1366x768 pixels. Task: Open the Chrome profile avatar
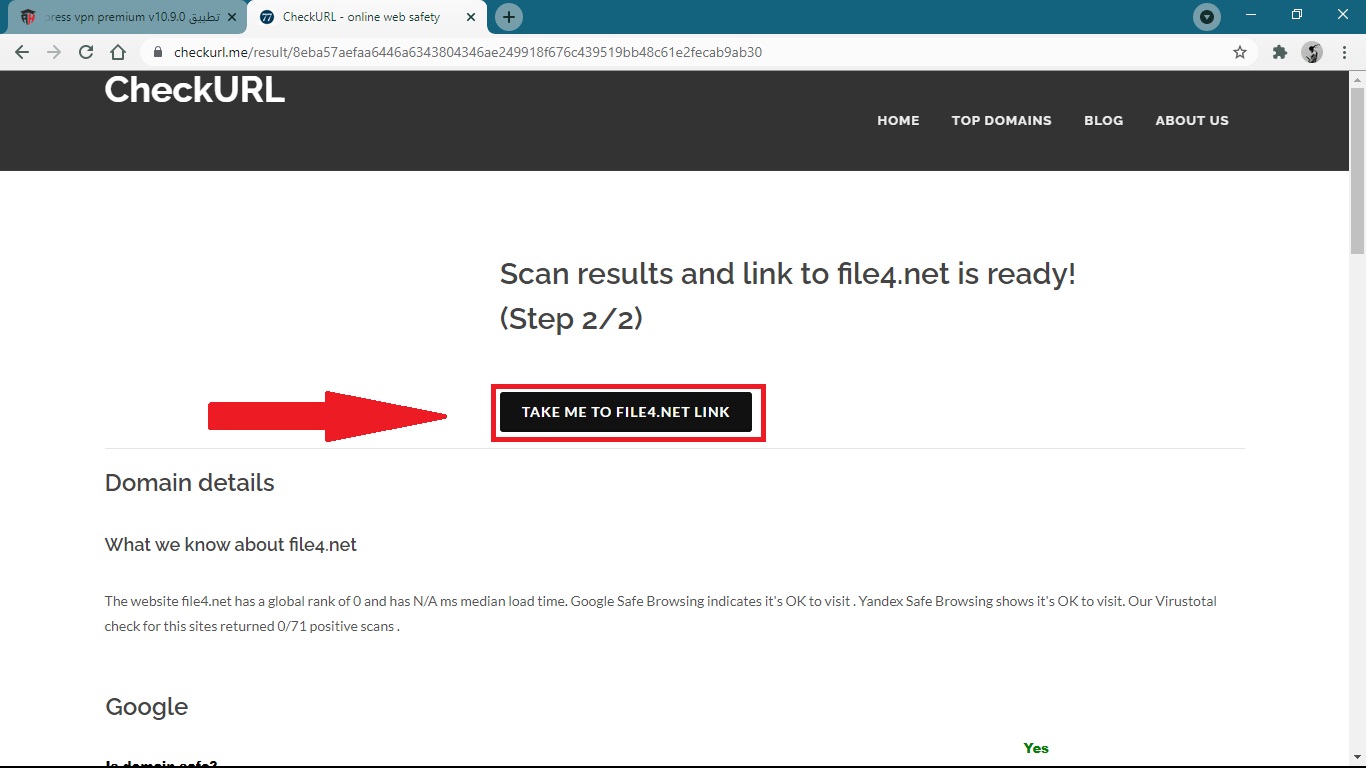[x=1312, y=52]
